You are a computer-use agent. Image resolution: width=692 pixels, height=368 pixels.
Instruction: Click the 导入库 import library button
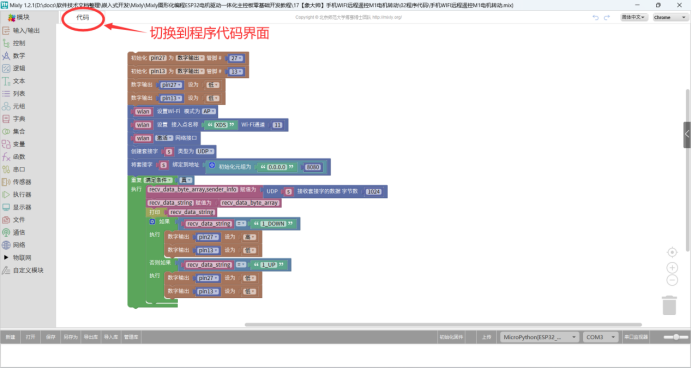click(111, 337)
